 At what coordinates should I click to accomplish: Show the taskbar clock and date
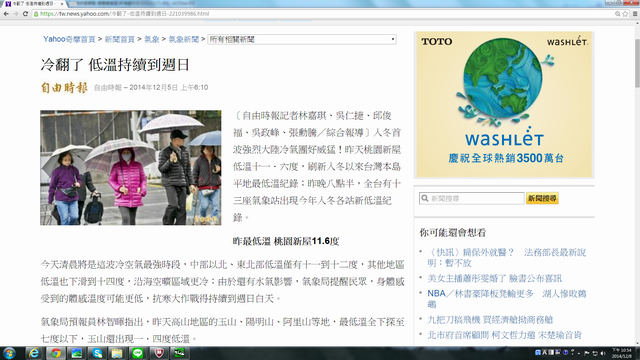pos(623,353)
